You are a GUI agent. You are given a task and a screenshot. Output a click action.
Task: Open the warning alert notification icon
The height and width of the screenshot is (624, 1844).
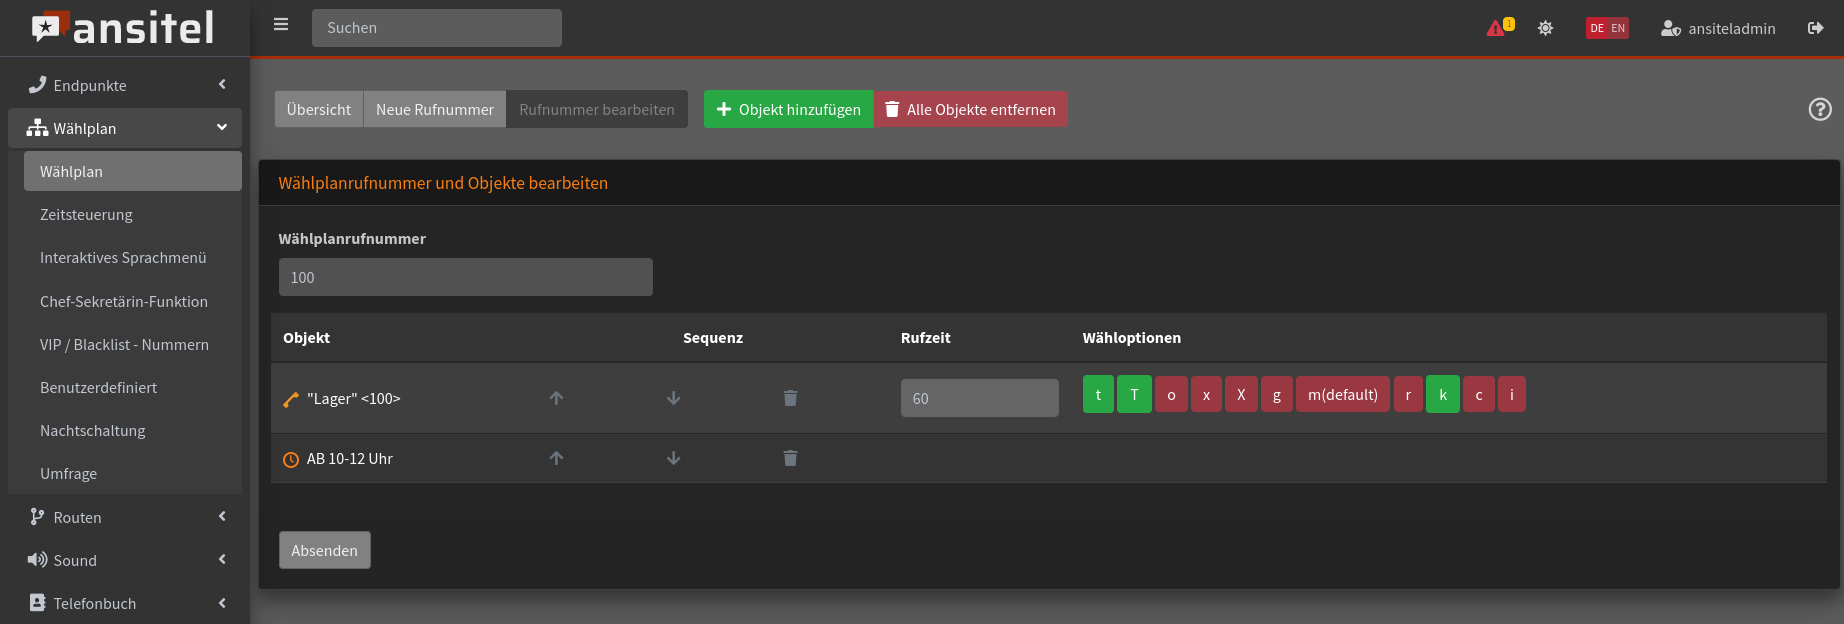point(1497,28)
